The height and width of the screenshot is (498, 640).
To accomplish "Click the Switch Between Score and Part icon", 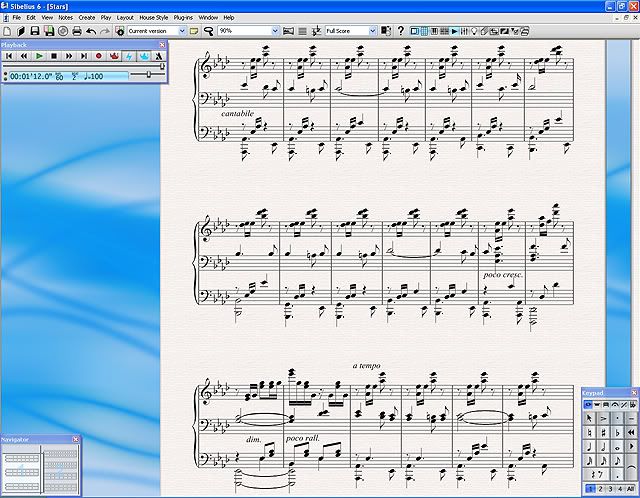I will click(x=386, y=31).
